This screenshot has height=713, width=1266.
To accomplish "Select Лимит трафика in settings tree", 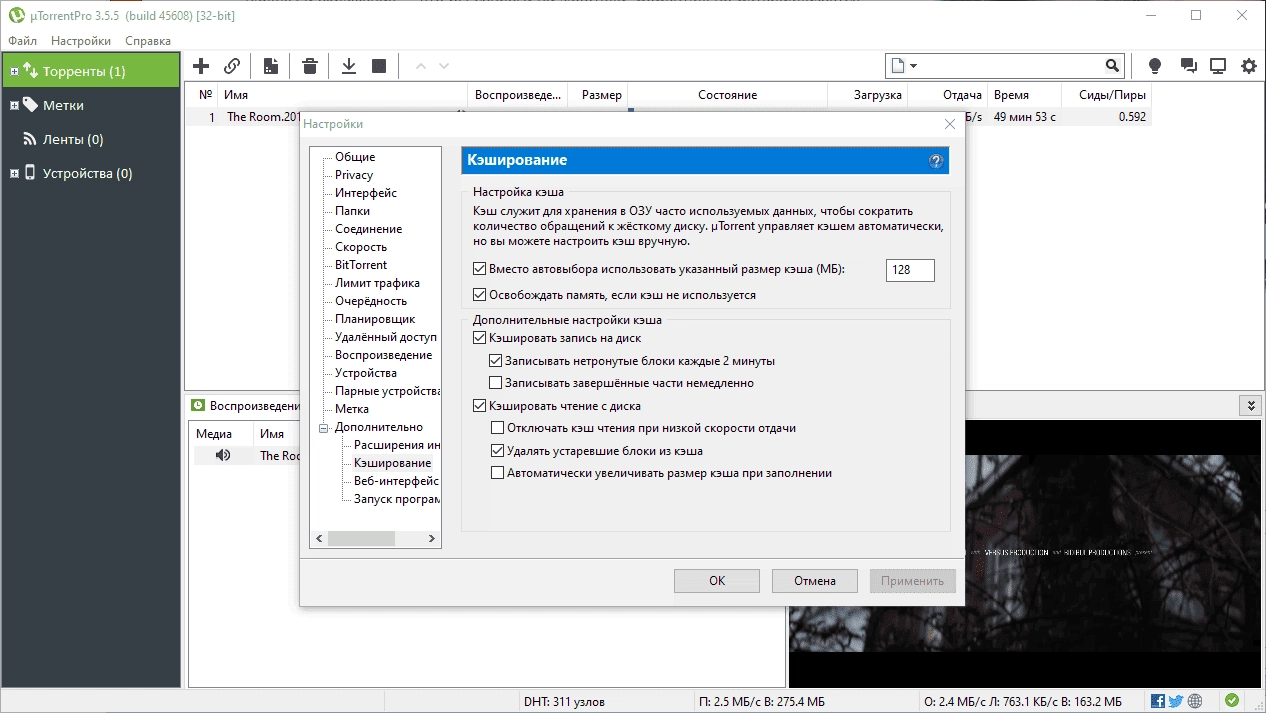I will 377,283.
